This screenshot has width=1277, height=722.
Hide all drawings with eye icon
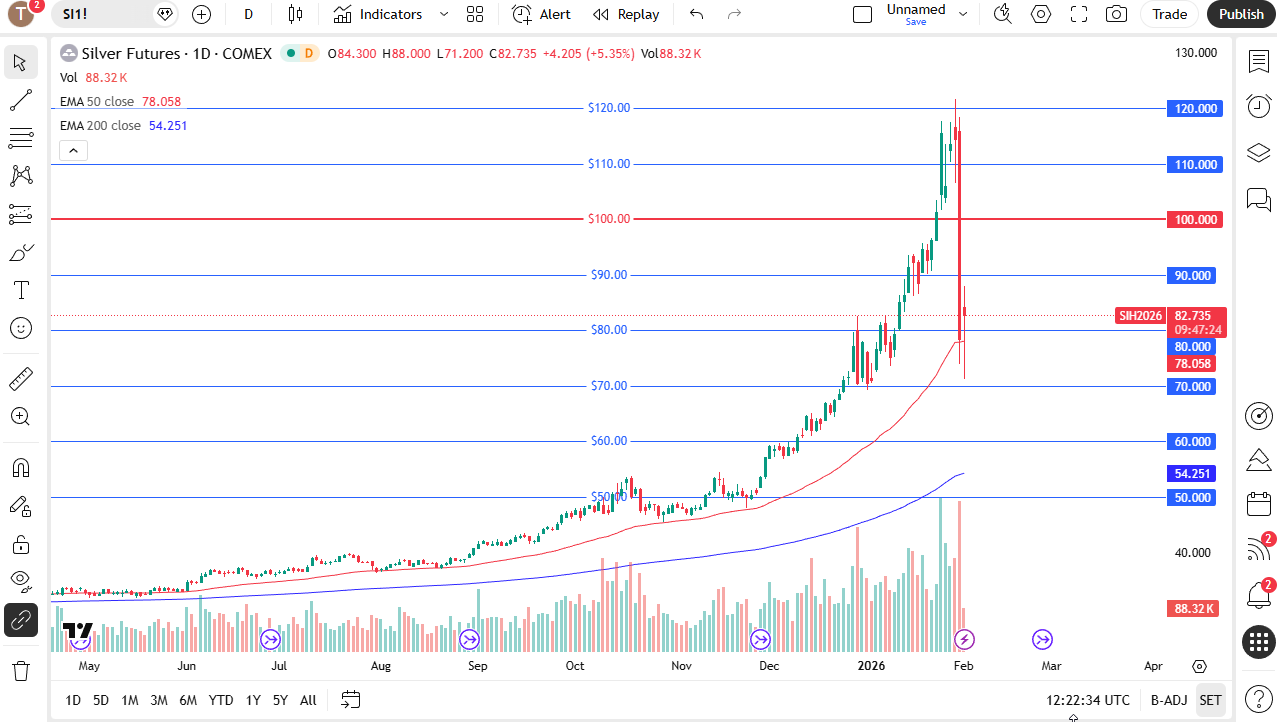coord(20,581)
